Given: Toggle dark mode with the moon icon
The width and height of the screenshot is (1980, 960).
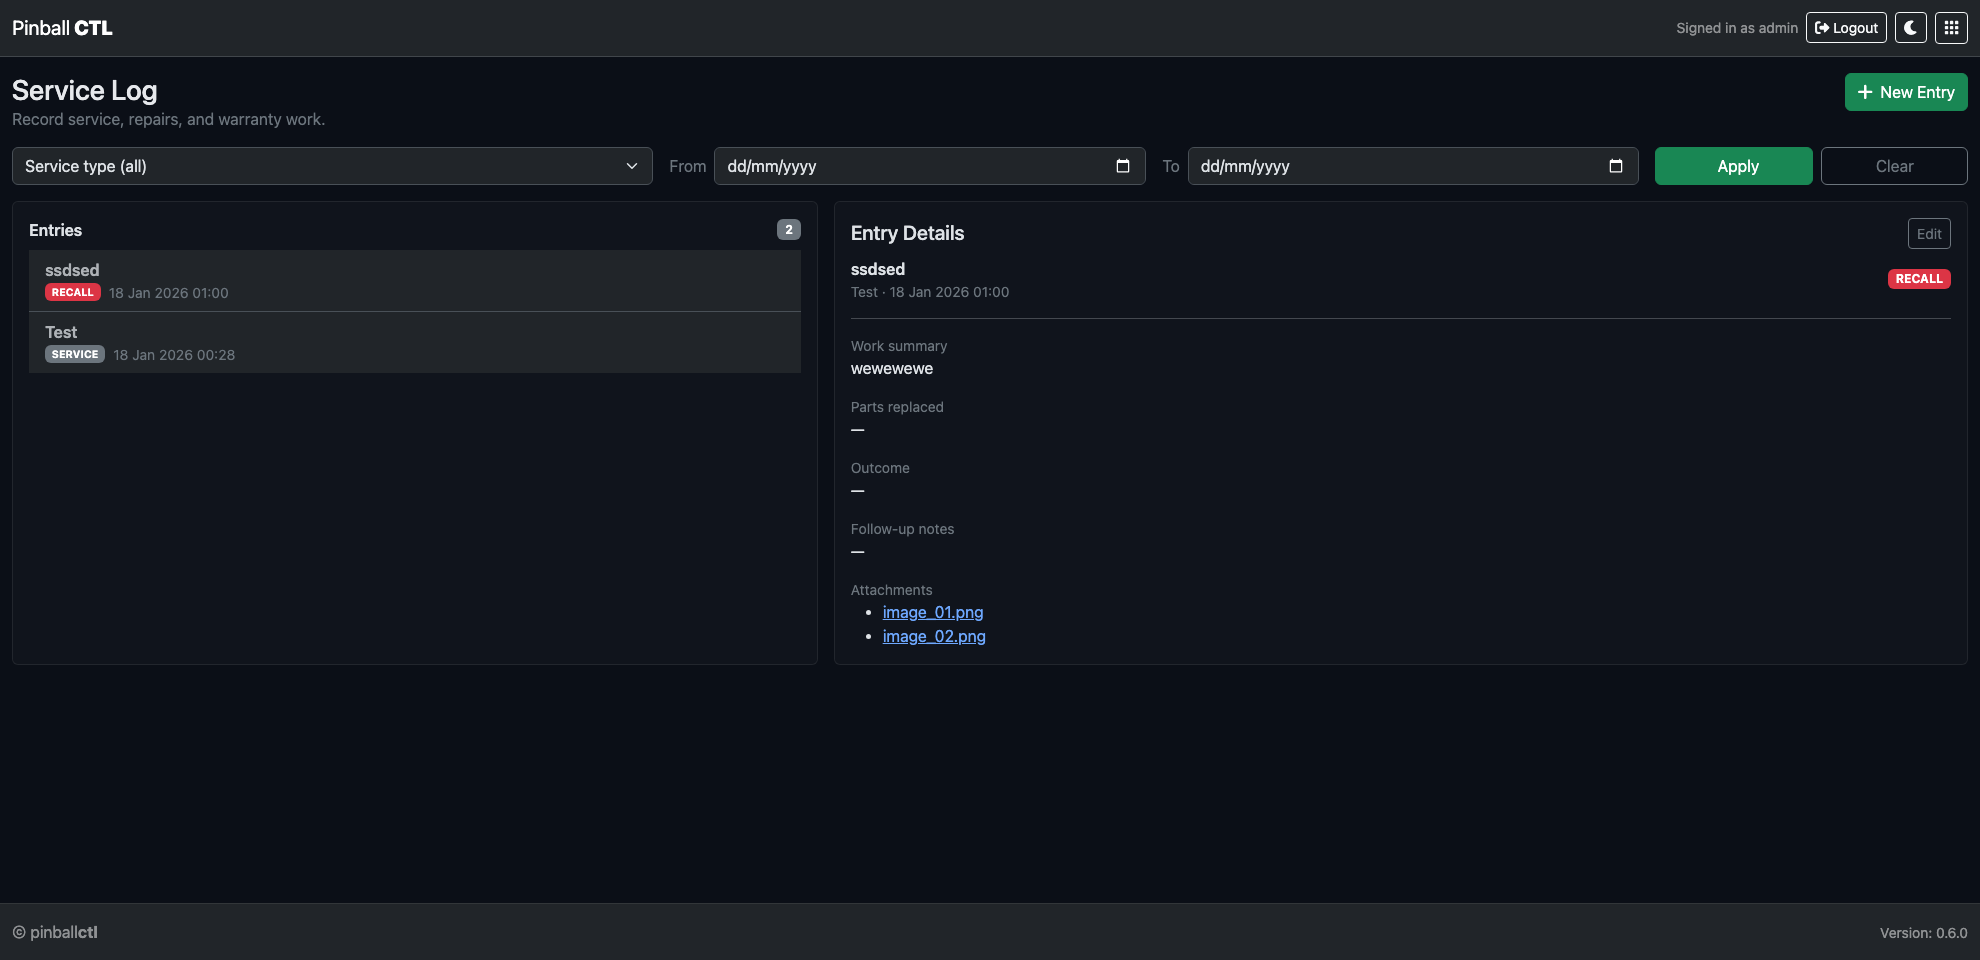Looking at the screenshot, I should point(1910,27).
